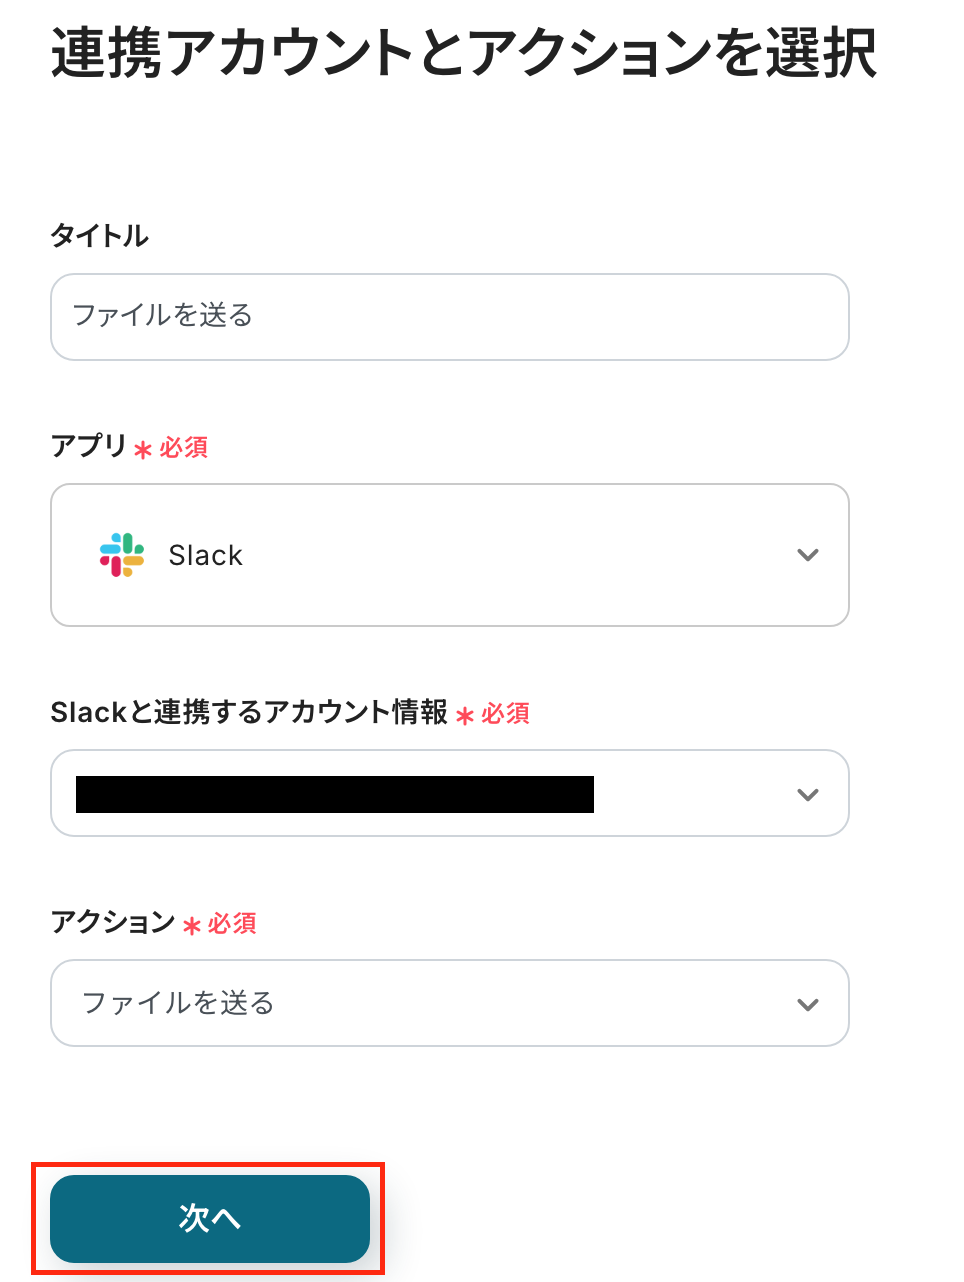The width and height of the screenshot is (964, 1282).
Task: Click the 必須 marker next to アプリ
Action: tap(184, 447)
